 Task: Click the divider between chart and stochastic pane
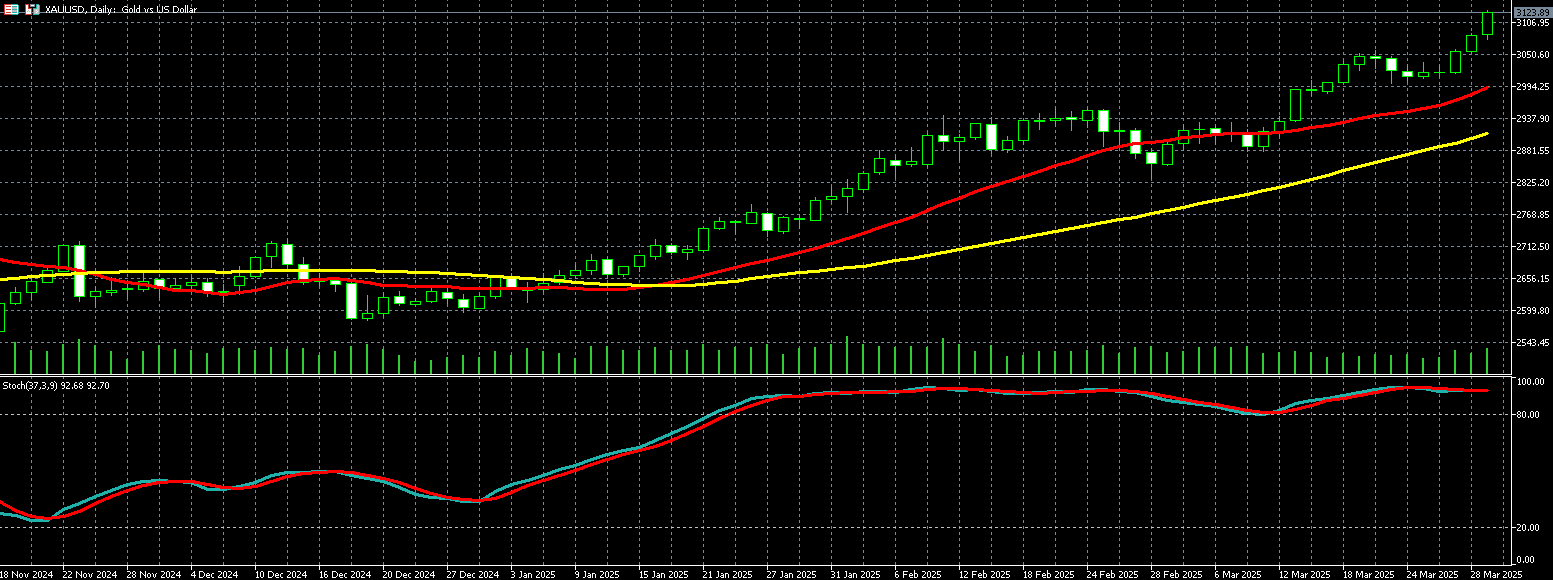(x=760, y=377)
